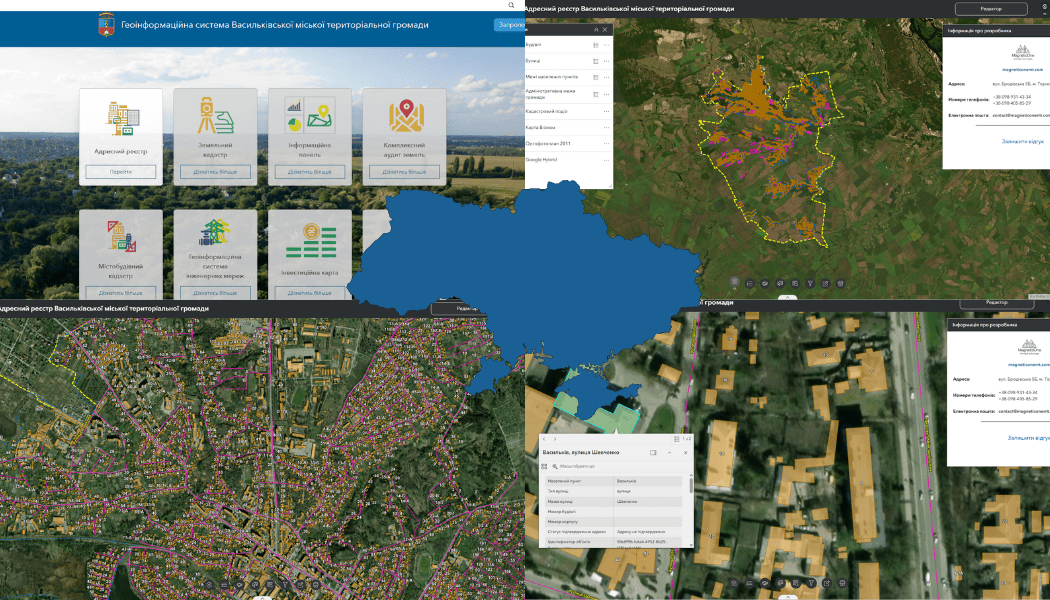The width and height of the screenshot is (1050, 600).
Task: Open legend list tool in top-right map toolbar
Action: pos(750,283)
